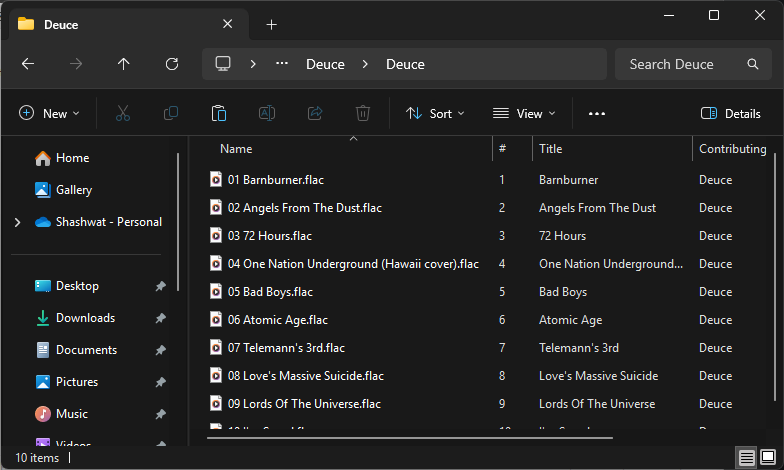Open the See more ellipsis menu
The image size is (784, 470).
[x=597, y=114]
